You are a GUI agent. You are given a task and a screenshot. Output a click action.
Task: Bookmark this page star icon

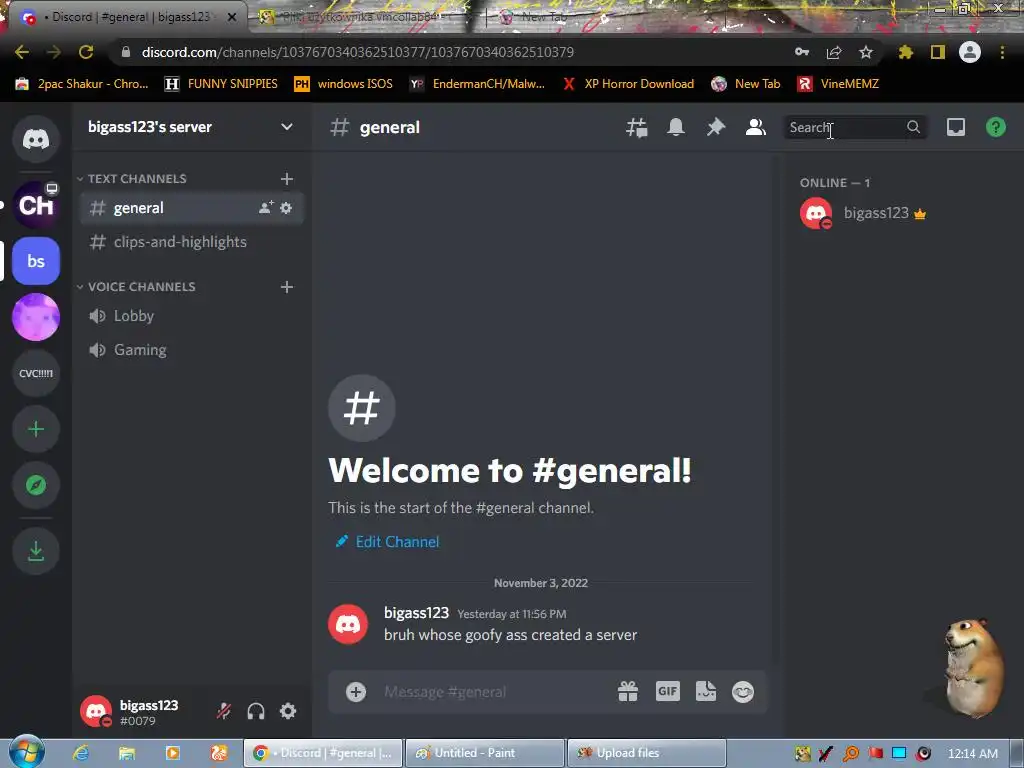tap(866, 52)
